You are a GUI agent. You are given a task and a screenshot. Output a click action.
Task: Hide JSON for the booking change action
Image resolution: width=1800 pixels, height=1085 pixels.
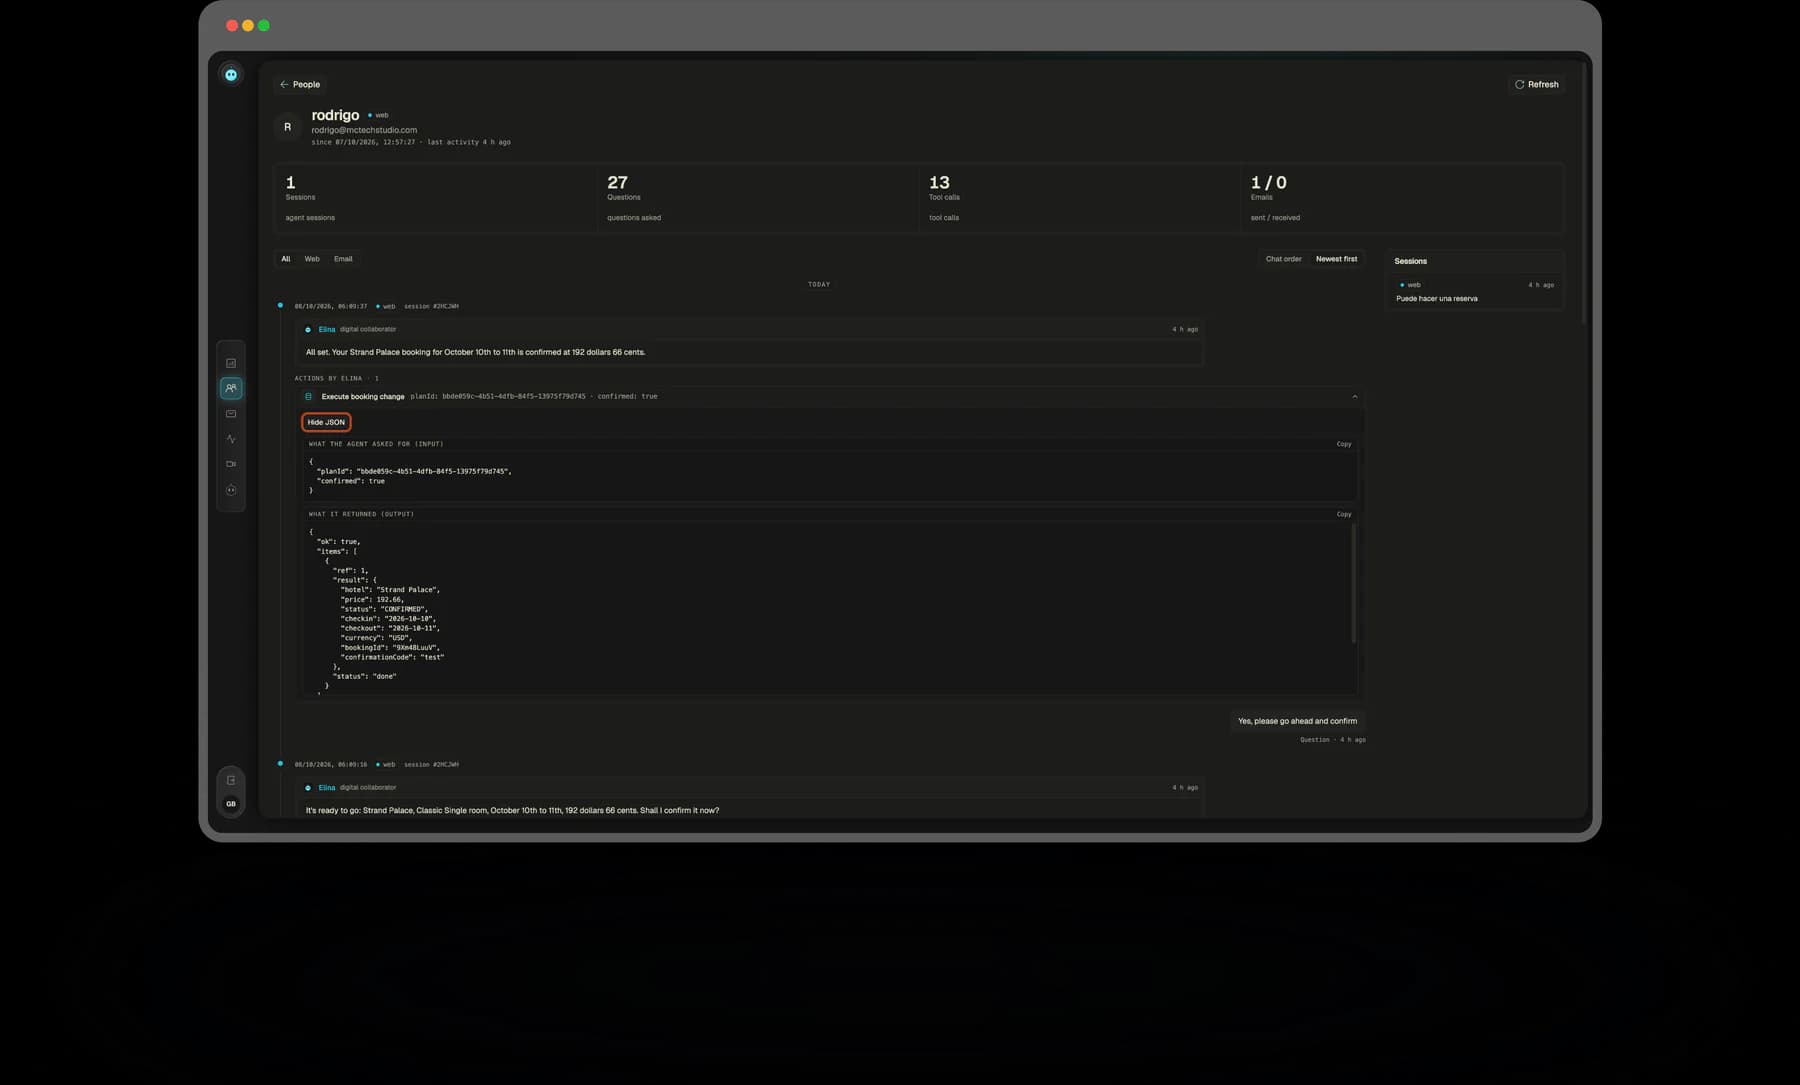[326, 422]
